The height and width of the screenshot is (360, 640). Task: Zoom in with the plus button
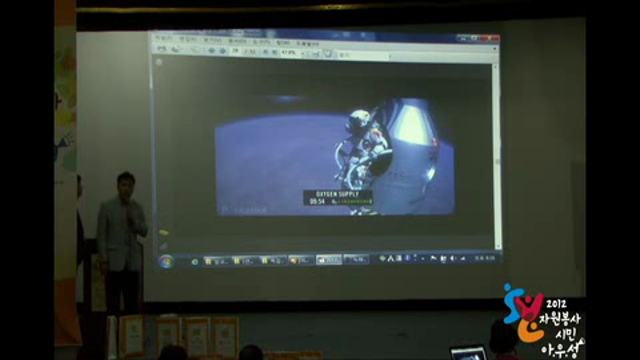274,52
